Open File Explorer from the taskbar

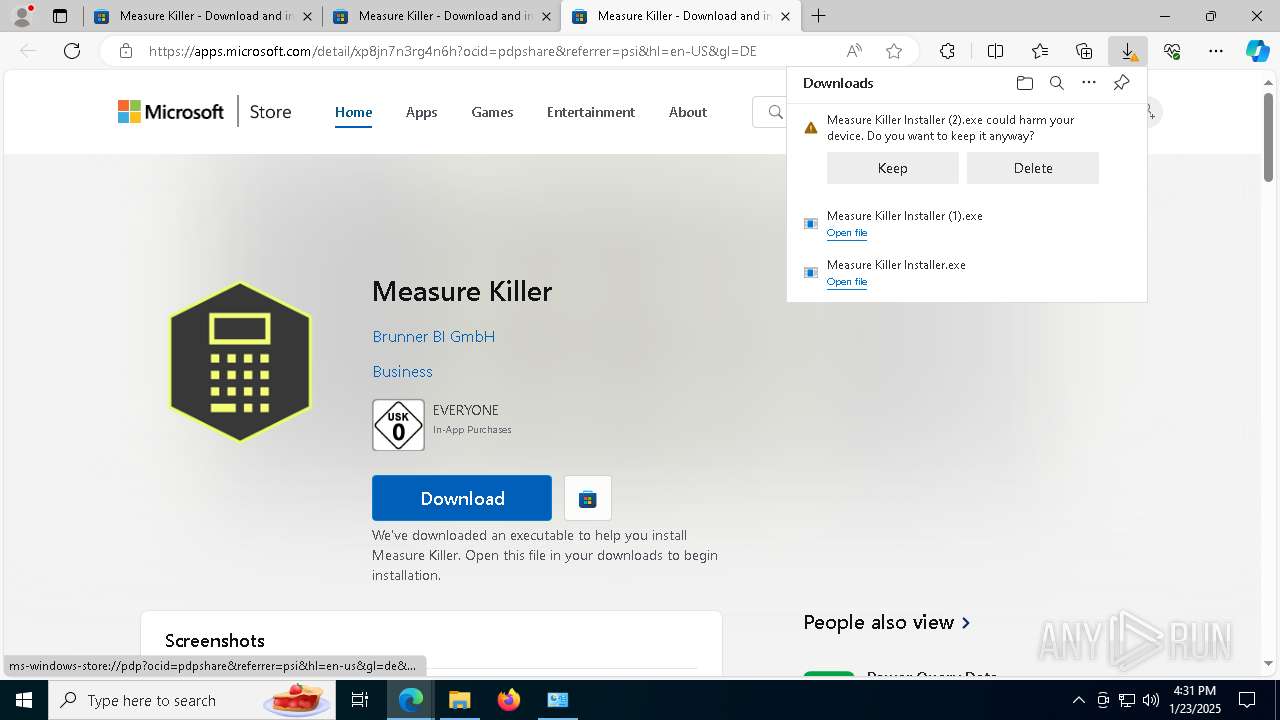click(x=459, y=700)
